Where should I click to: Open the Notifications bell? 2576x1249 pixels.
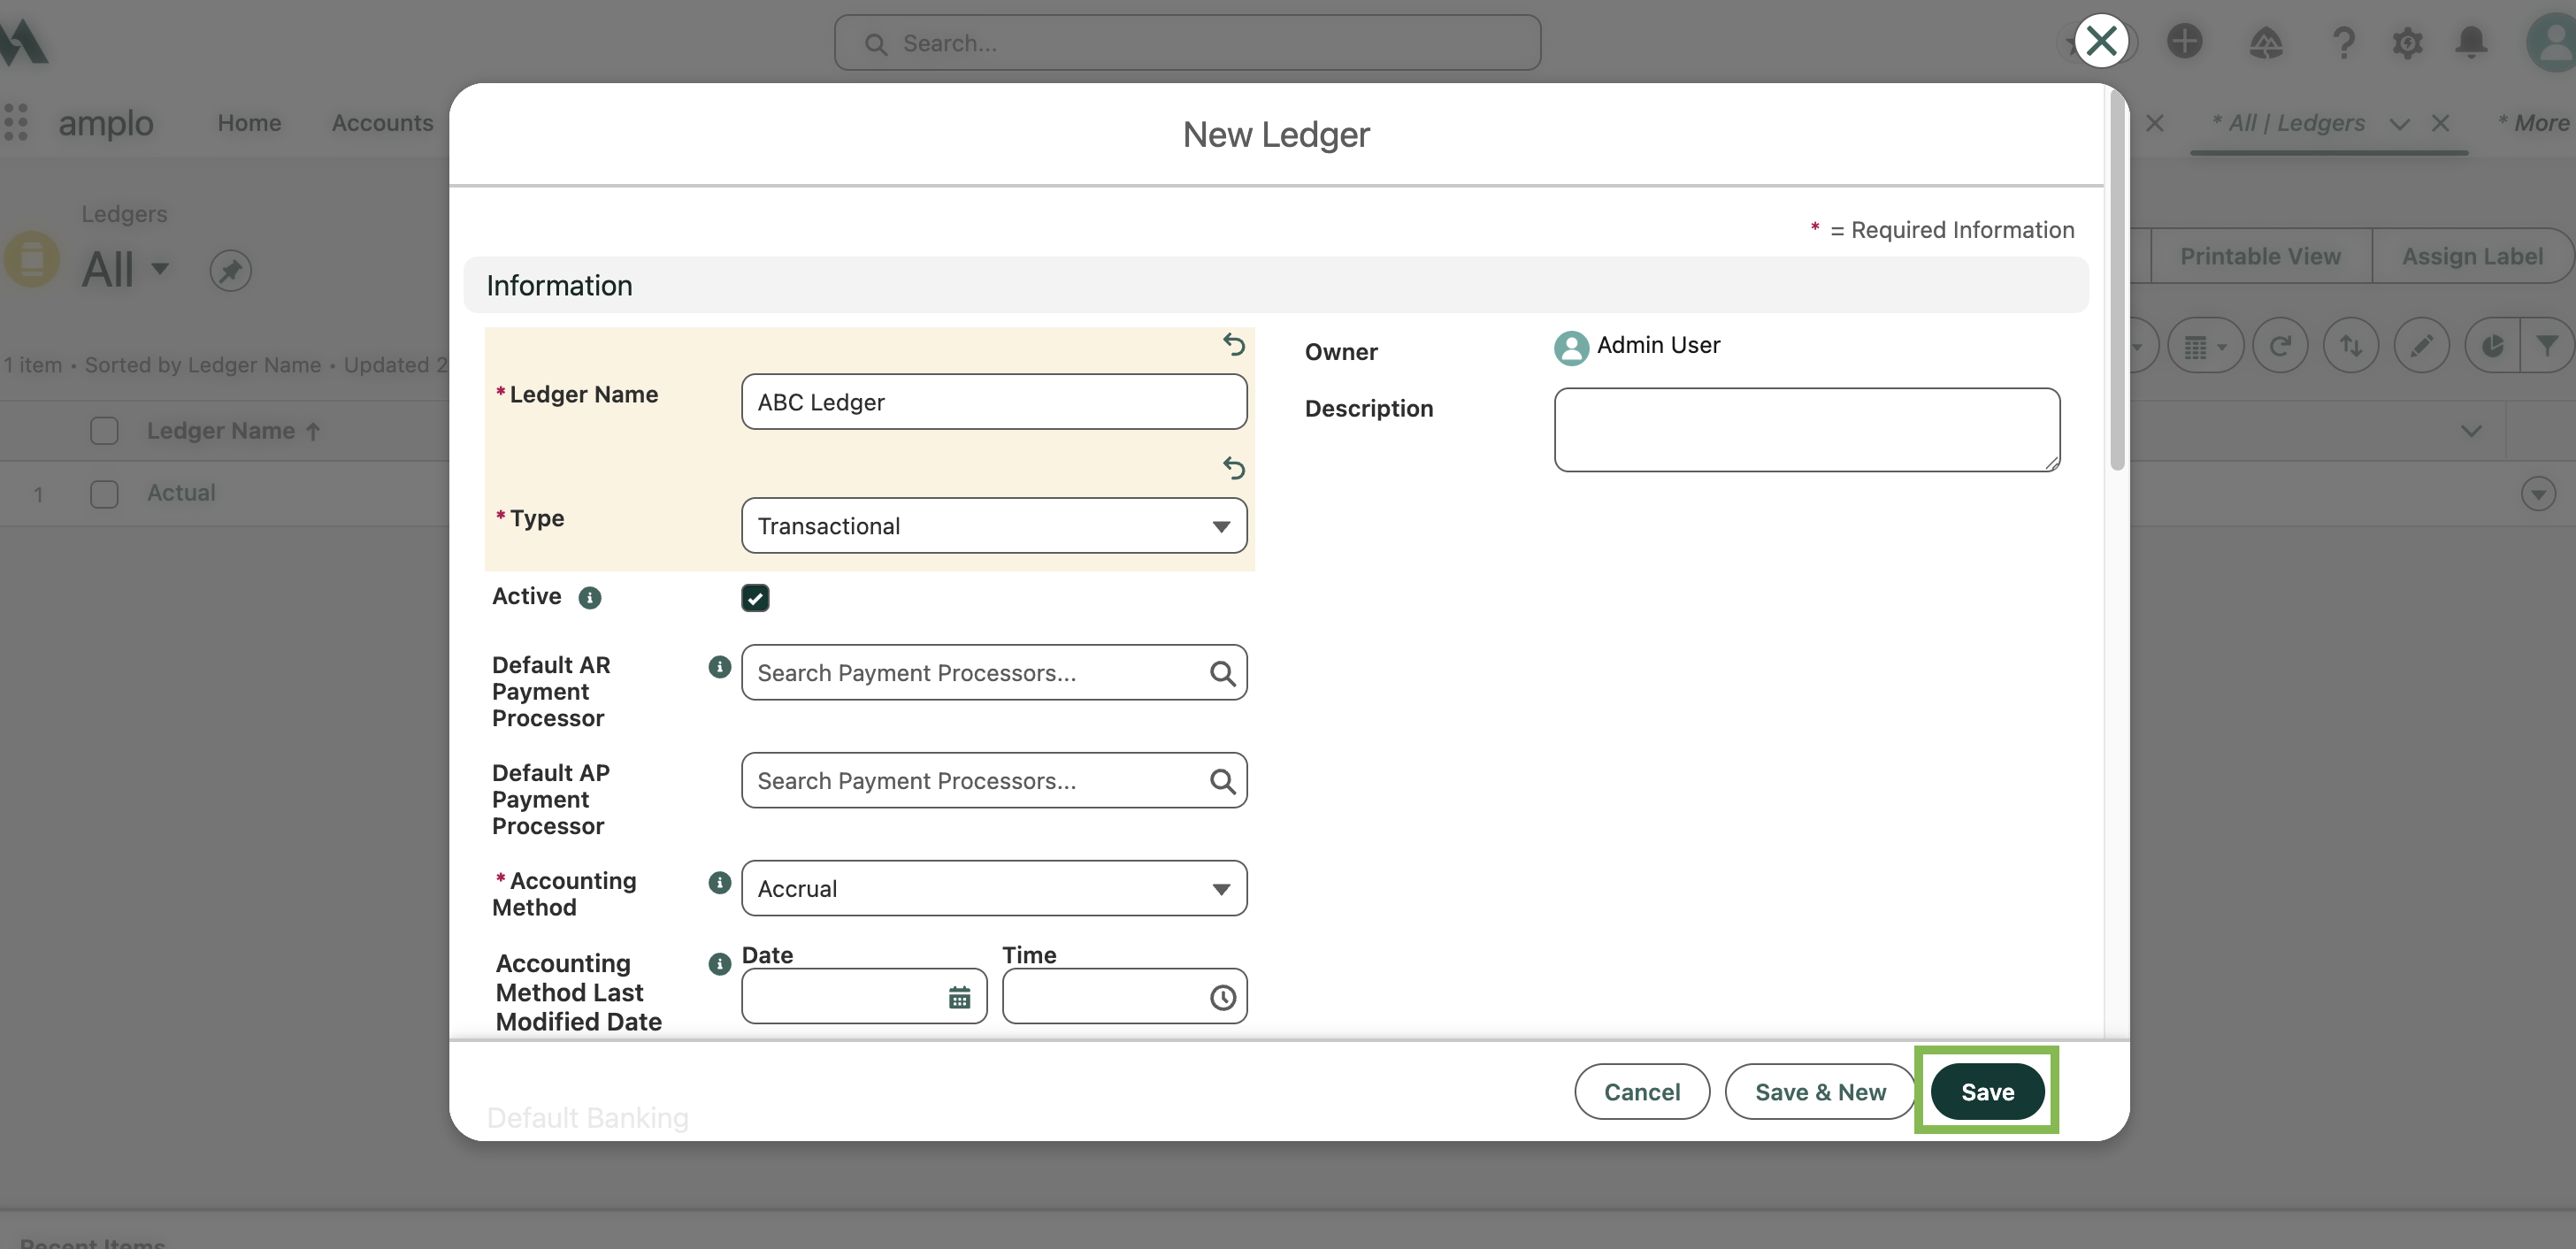point(2471,42)
